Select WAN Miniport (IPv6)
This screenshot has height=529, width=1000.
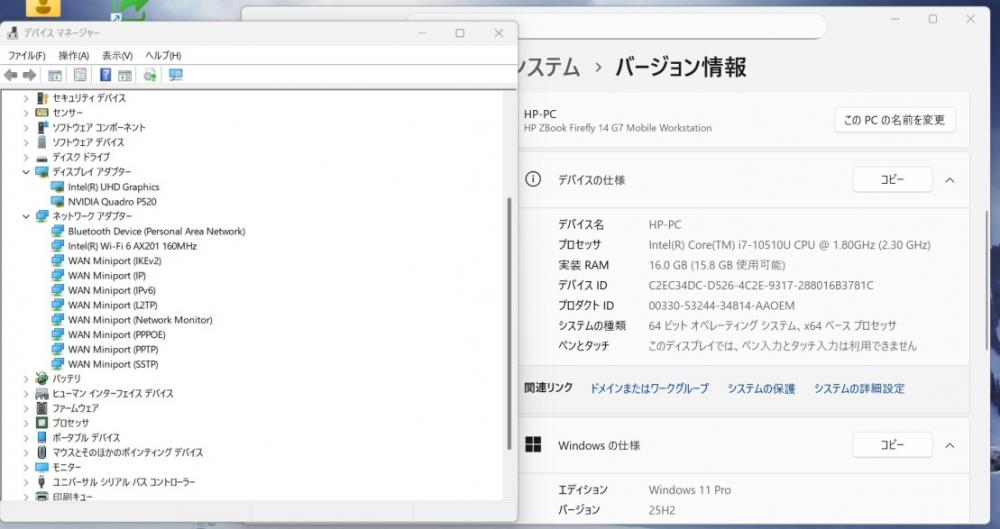112,290
